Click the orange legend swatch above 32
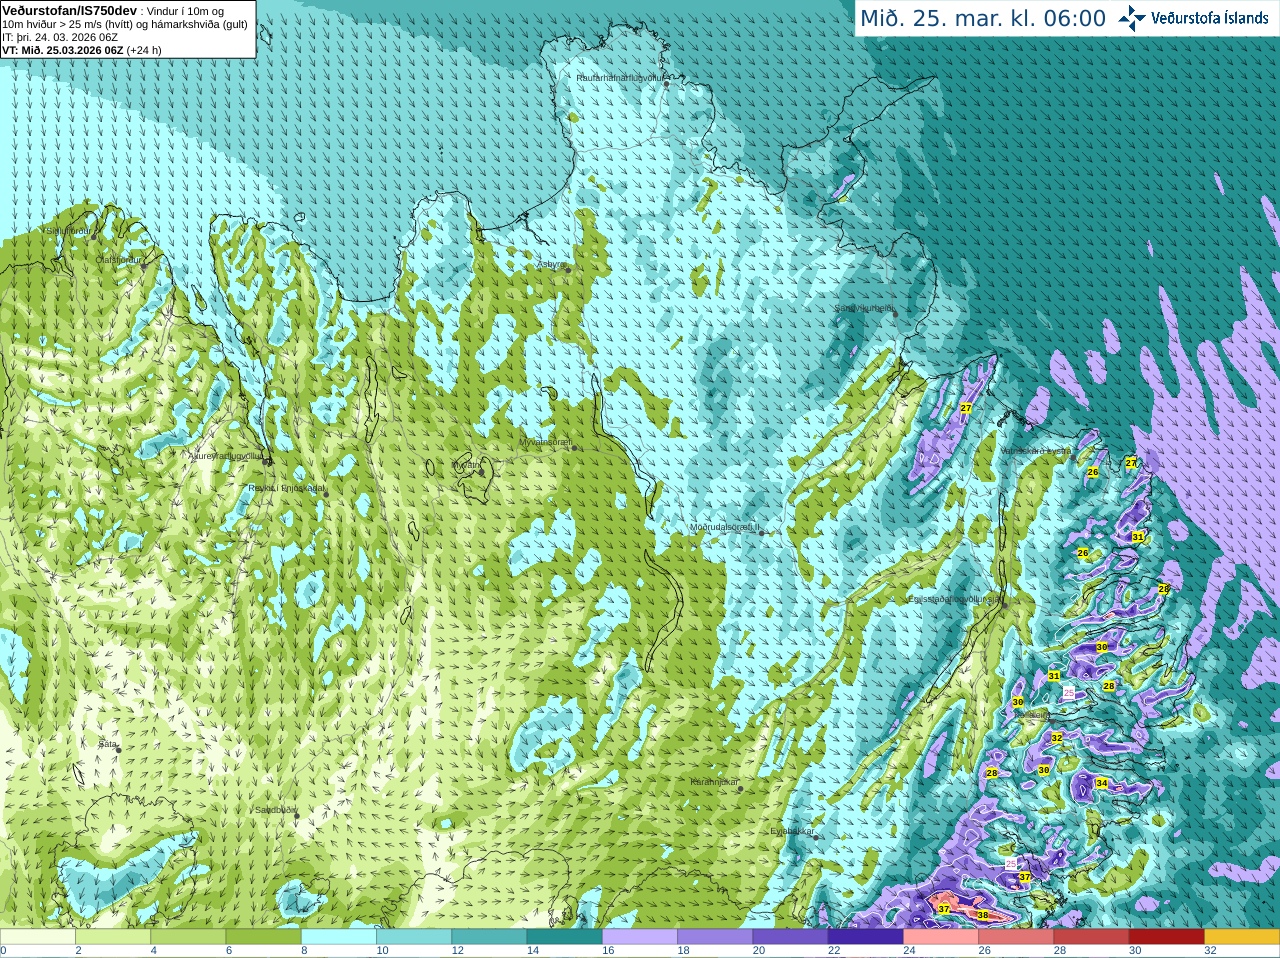Viewport: 1280px width, 958px height. point(1241,937)
